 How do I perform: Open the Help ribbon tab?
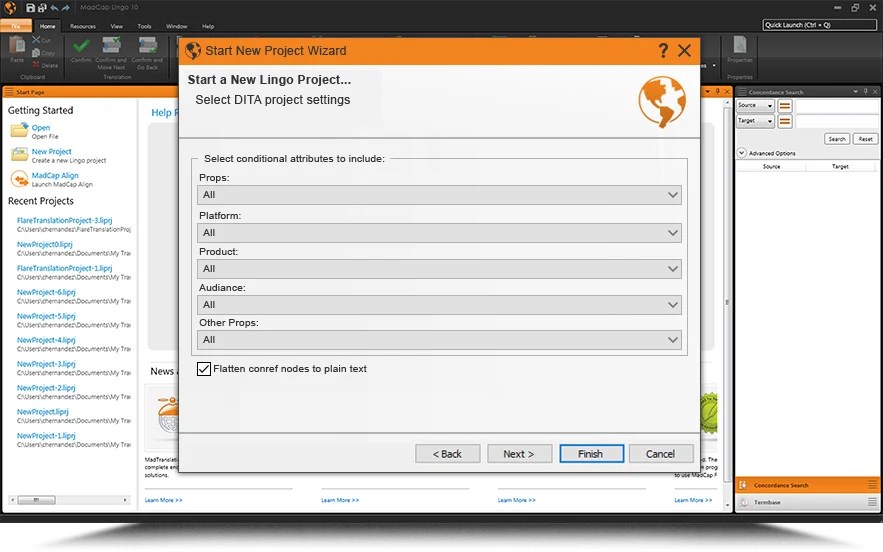pos(208,26)
